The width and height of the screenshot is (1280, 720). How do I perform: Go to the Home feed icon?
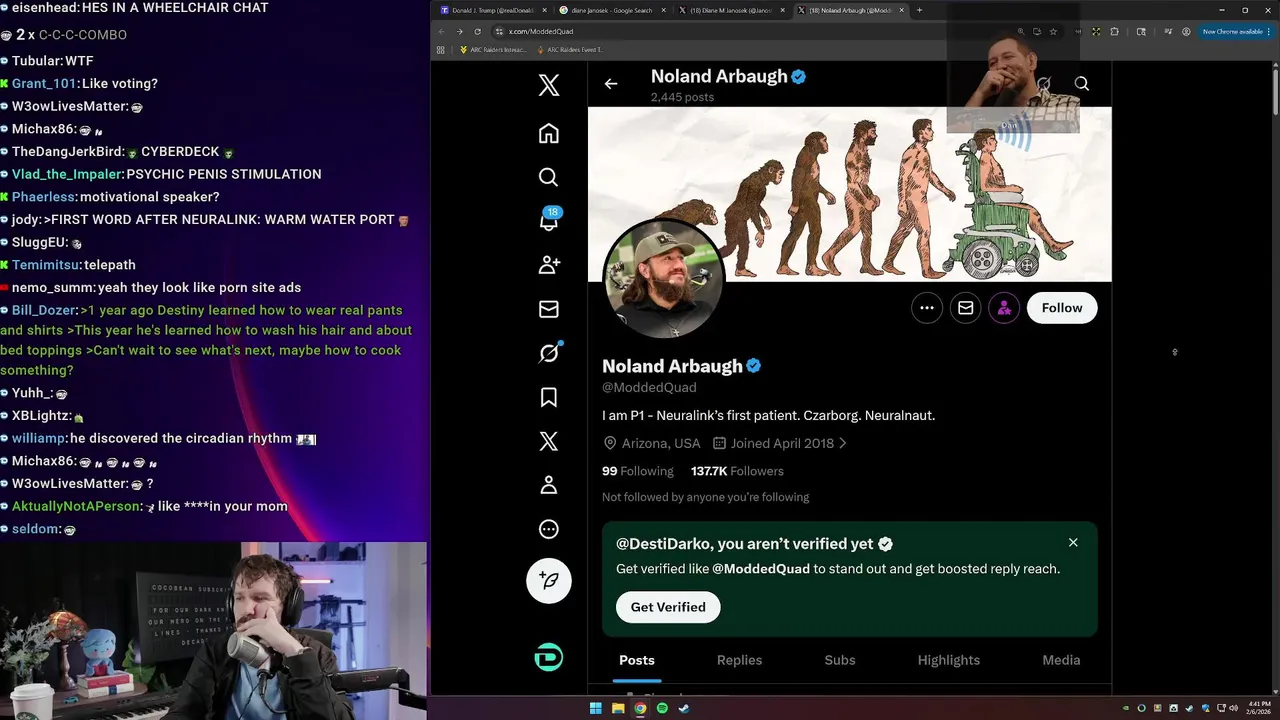[549, 133]
